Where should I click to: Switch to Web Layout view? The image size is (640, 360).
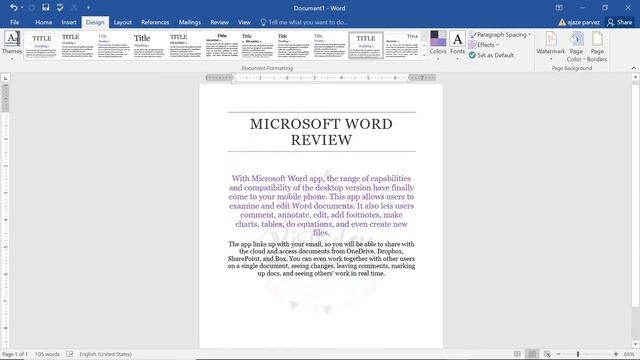547,354
